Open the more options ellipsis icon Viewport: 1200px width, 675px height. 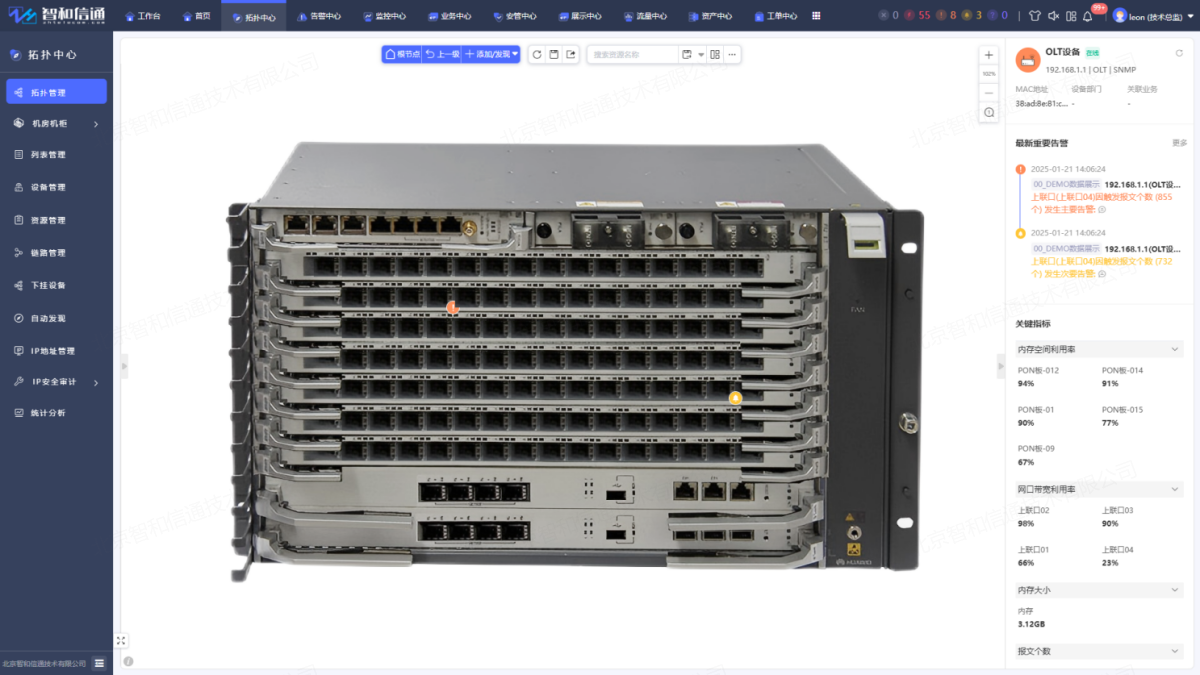pyautogui.click(x=733, y=54)
